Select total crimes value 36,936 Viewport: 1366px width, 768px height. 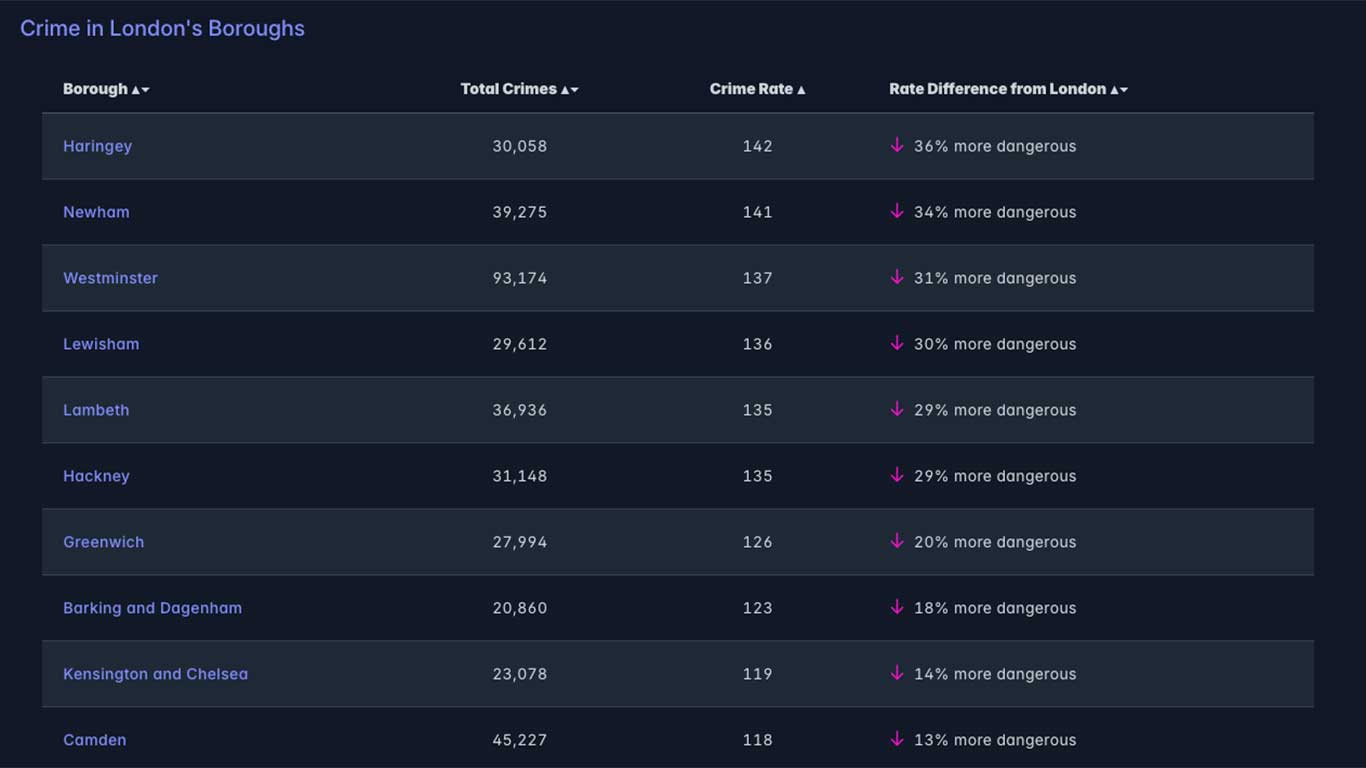[x=519, y=410]
